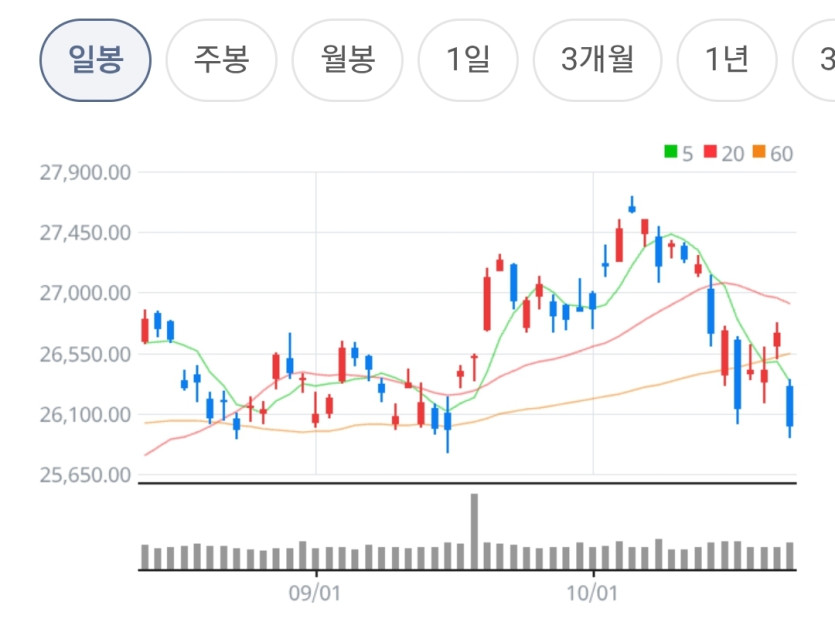Click the 25,650.00 price axis label
This screenshot has height=622, width=835.
coord(85,474)
